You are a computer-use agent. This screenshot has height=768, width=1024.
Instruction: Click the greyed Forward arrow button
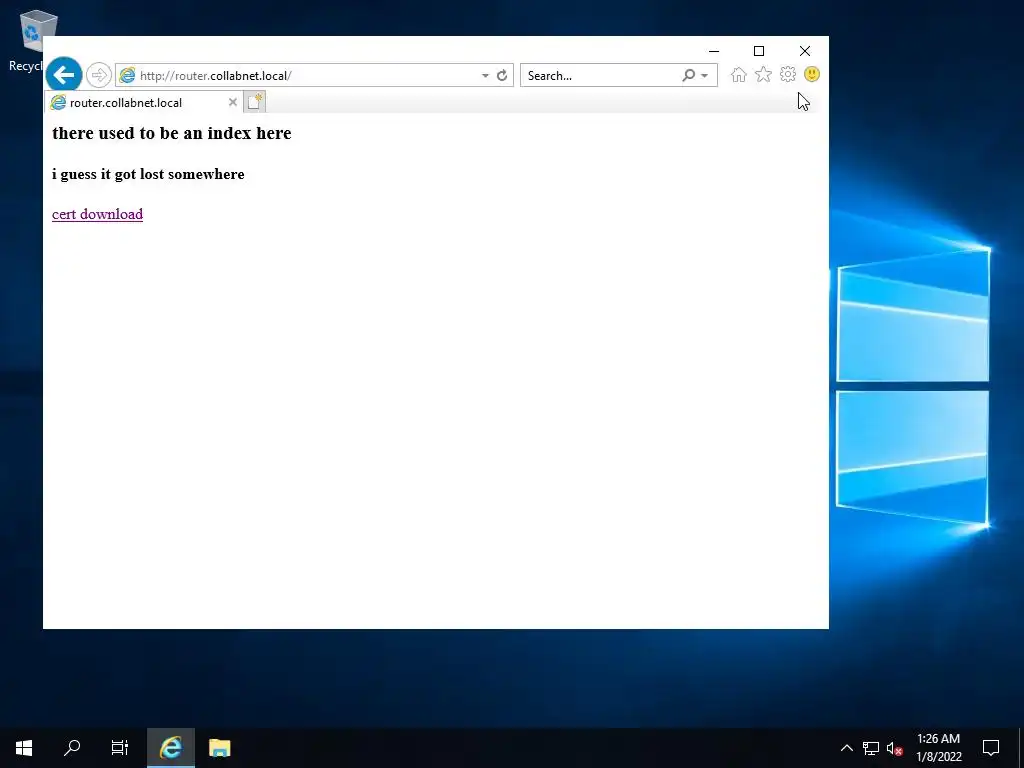[x=99, y=75]
